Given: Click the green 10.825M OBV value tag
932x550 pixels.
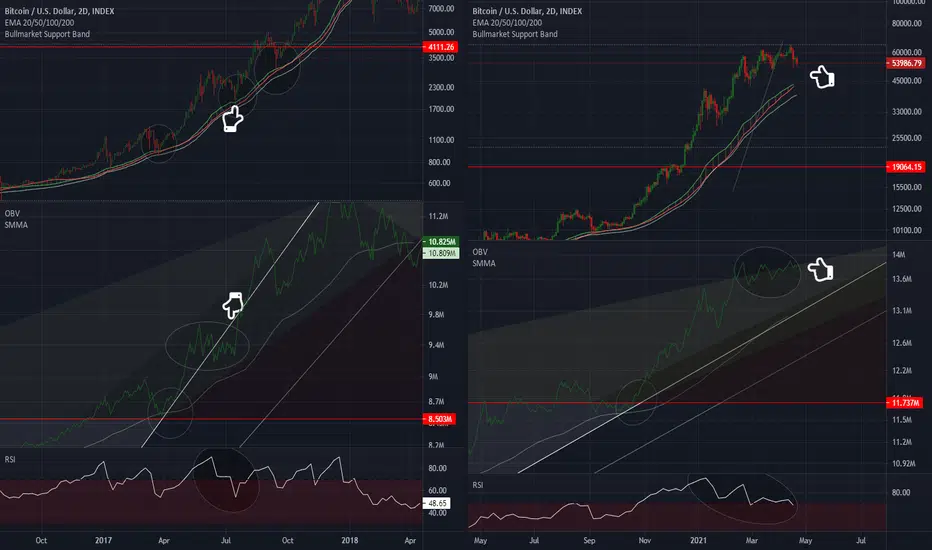Looking at the screenshot, I should 441,241.
